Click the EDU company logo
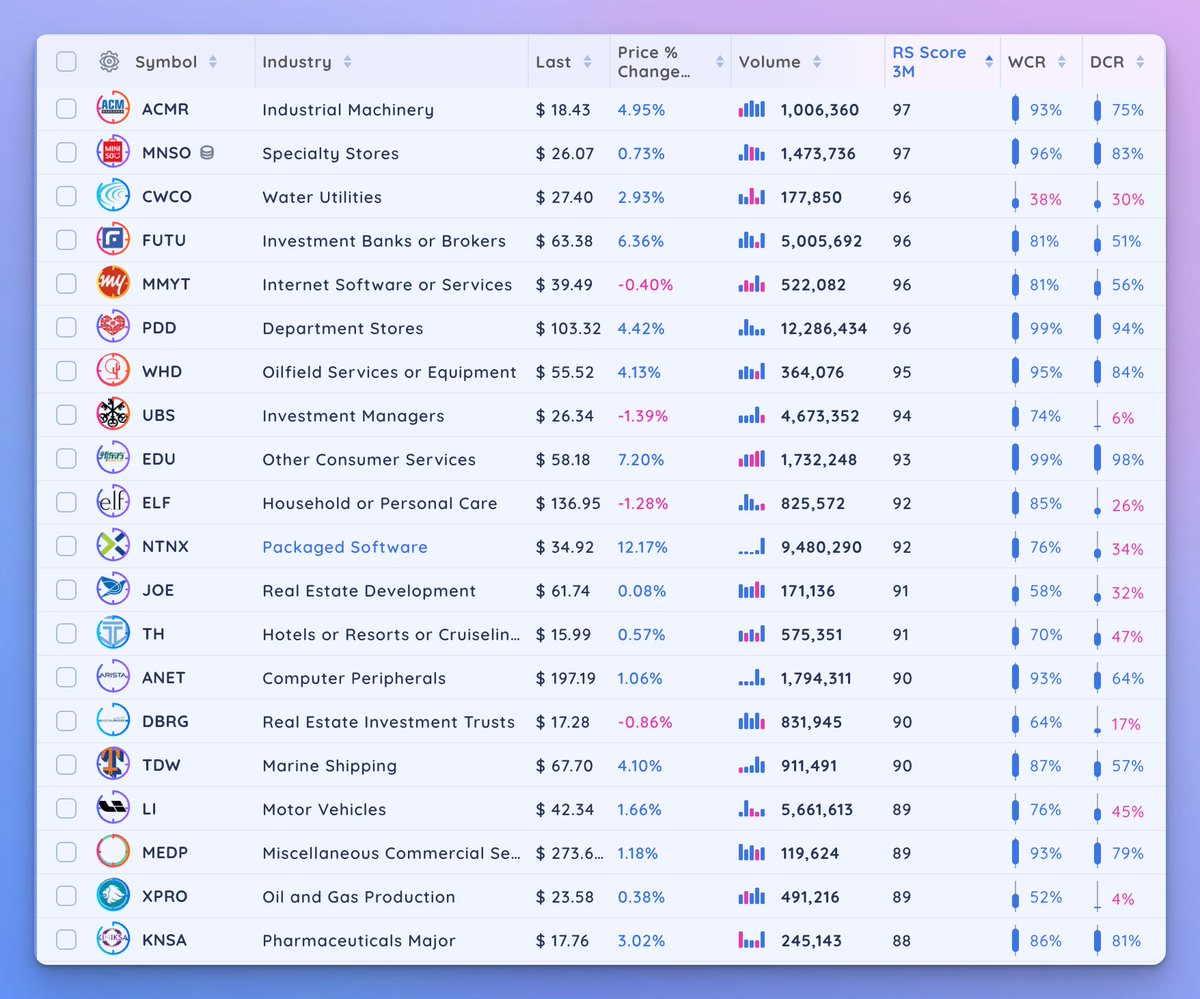1200x999 pixels. (x=113, y=459)
